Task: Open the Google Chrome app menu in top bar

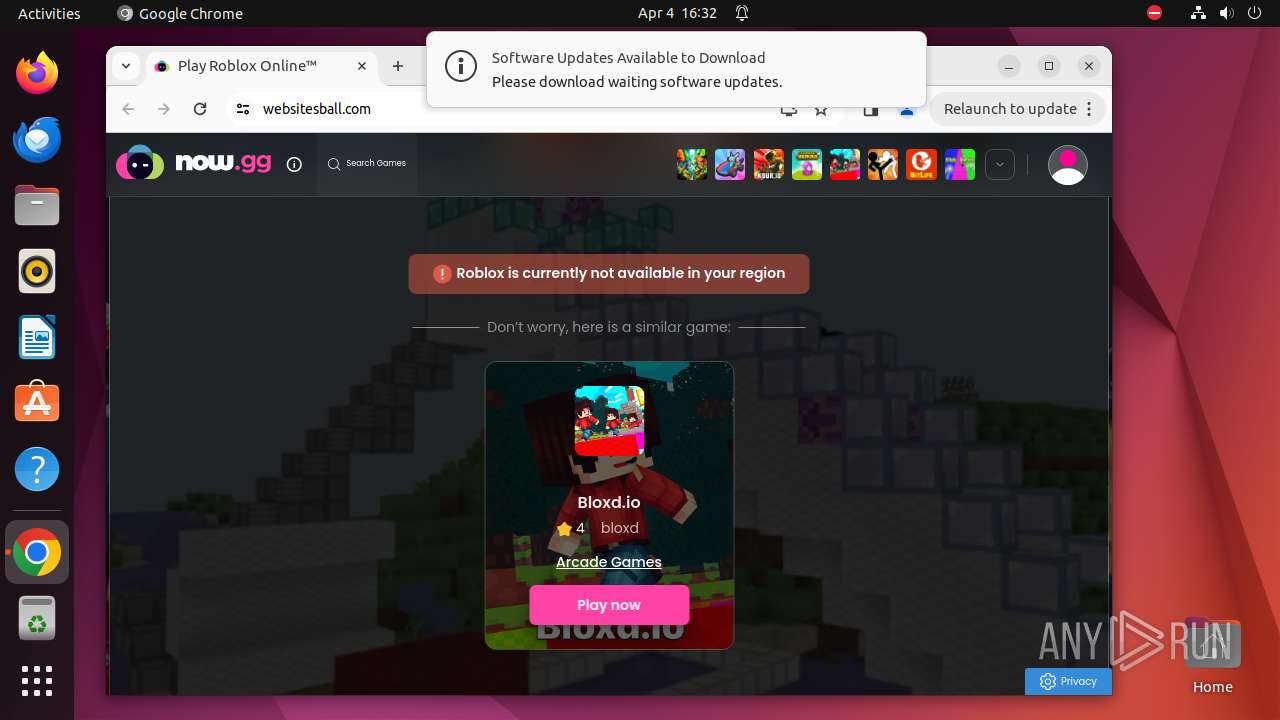Action: [x=180, y=13]
